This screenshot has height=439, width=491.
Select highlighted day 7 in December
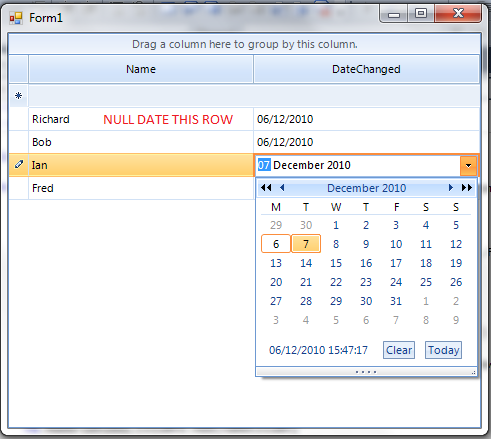coord(306,244)
